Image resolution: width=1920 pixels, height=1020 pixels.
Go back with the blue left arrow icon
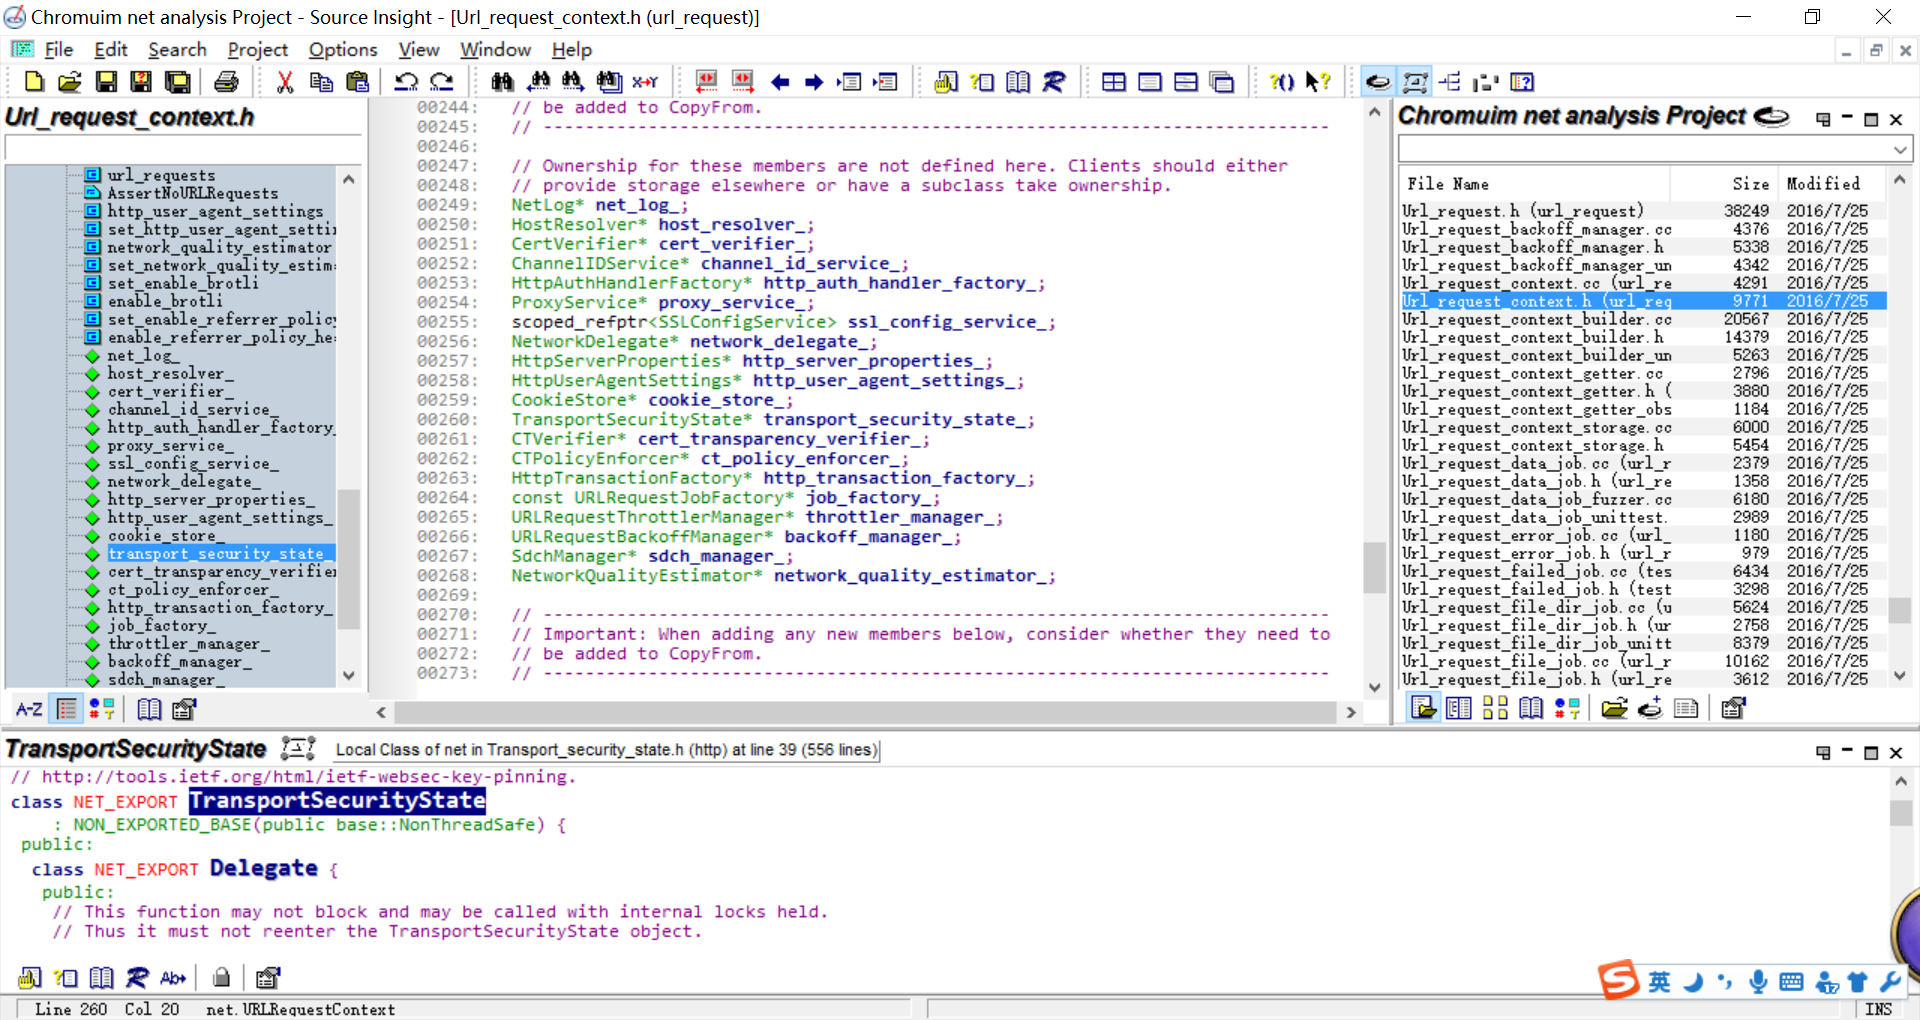coord(780,82)
